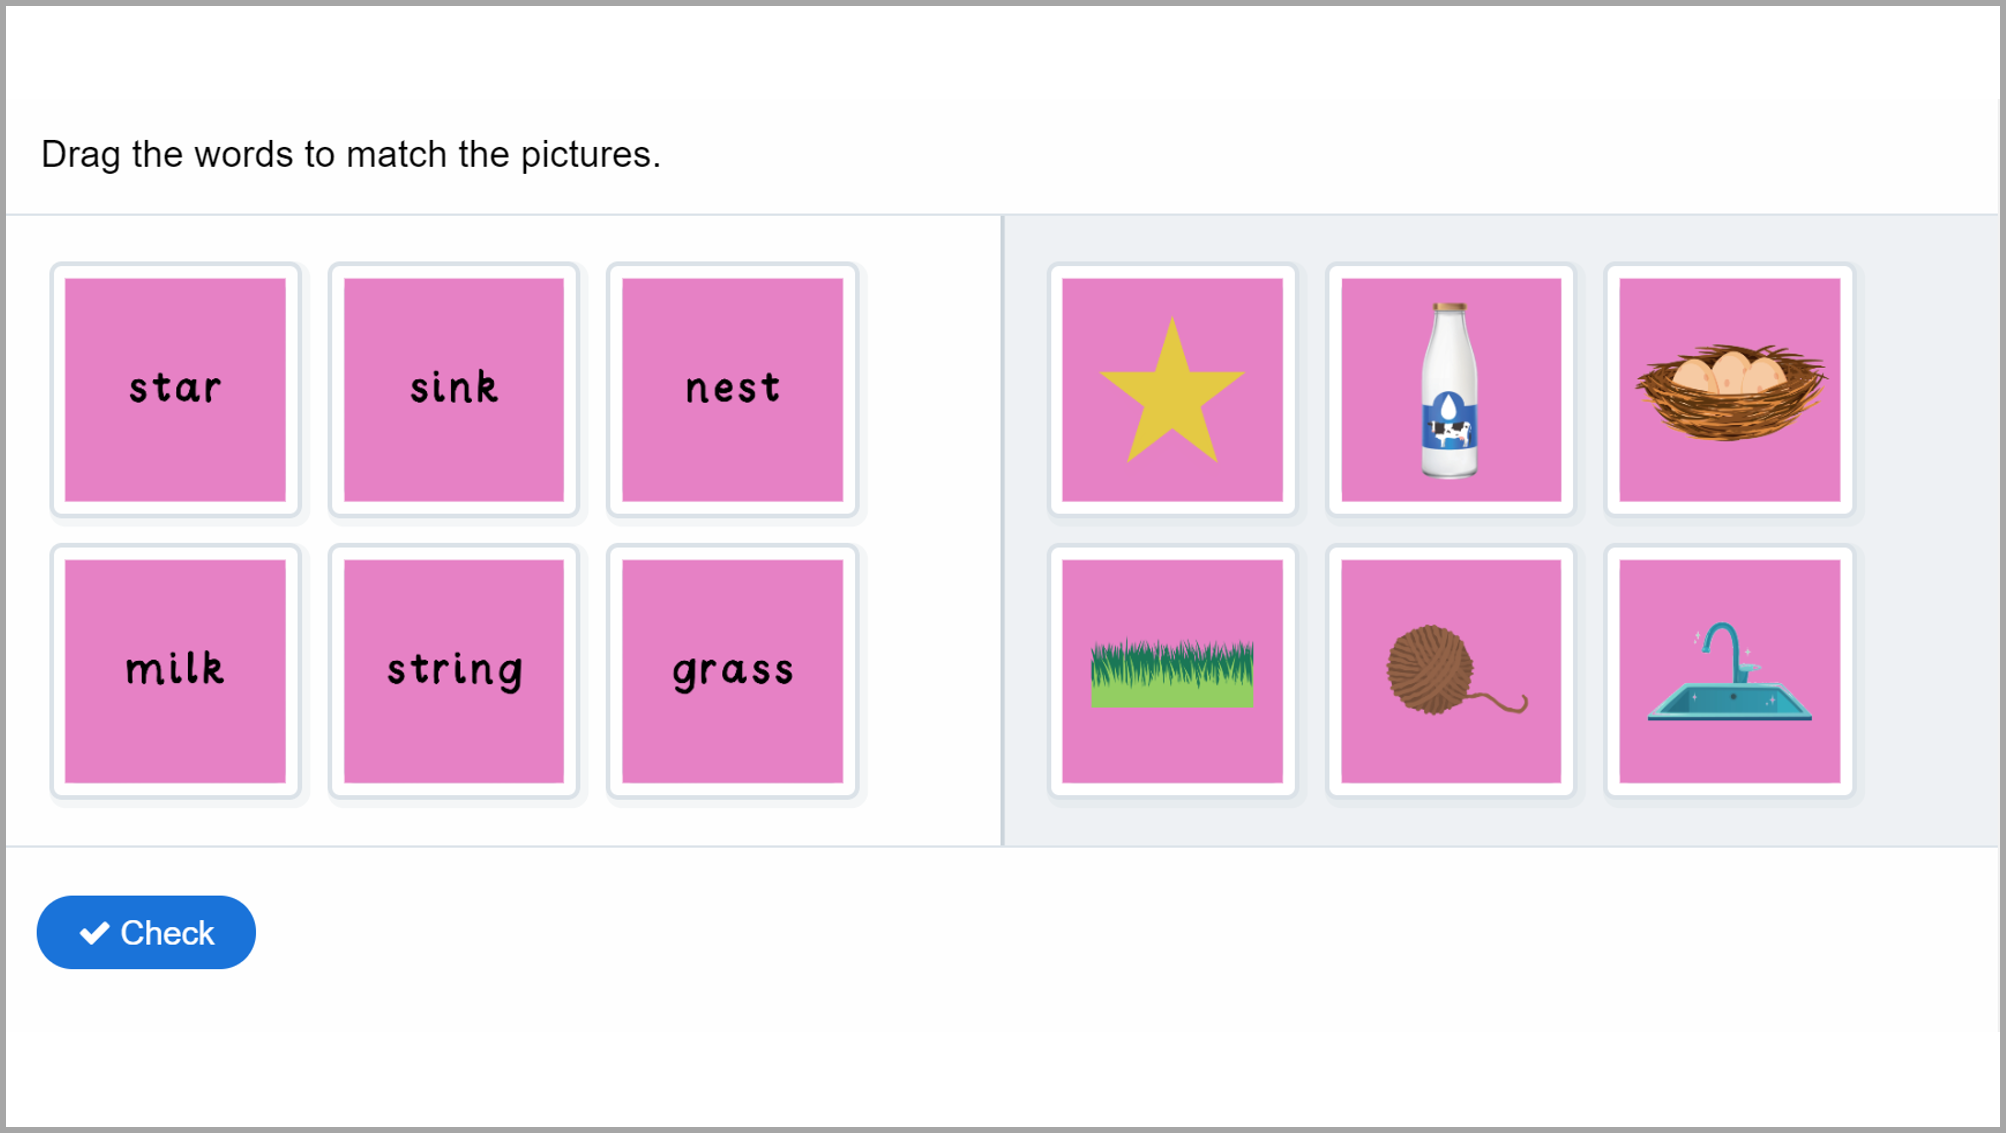Image resolution: width=2006 pixels, height=1133 pixels.
Task: Select the string word card
Action: [x=453, y=669]
